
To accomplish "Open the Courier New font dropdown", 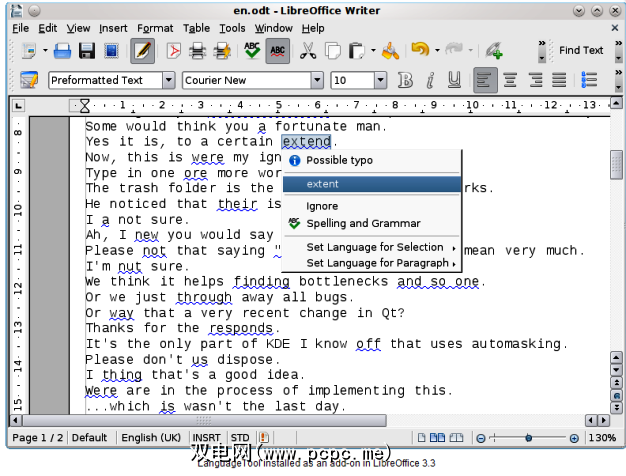I will [x=317, y=80].
